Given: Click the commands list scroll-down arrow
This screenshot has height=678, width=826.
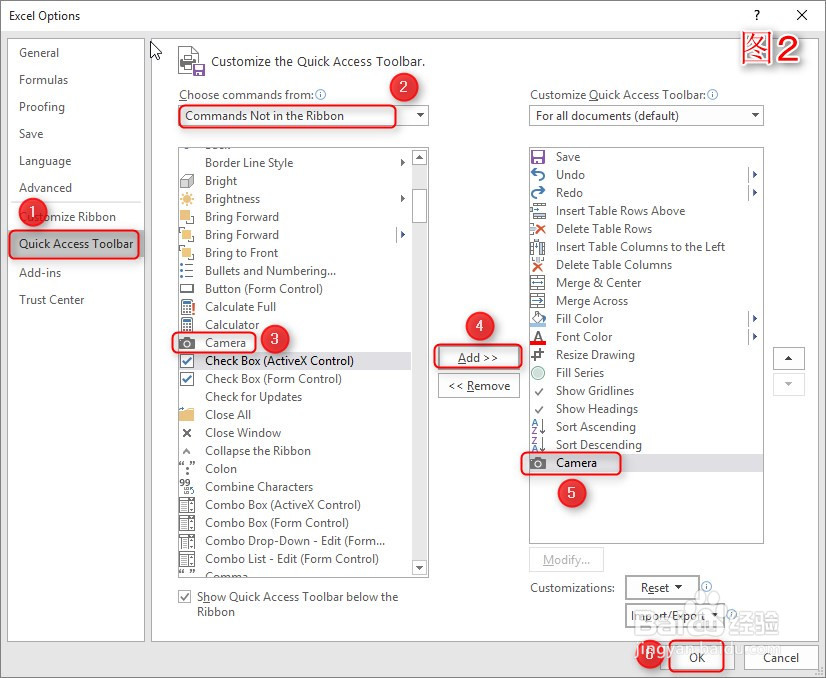Looking at the screenshot, I should point(419,568).
